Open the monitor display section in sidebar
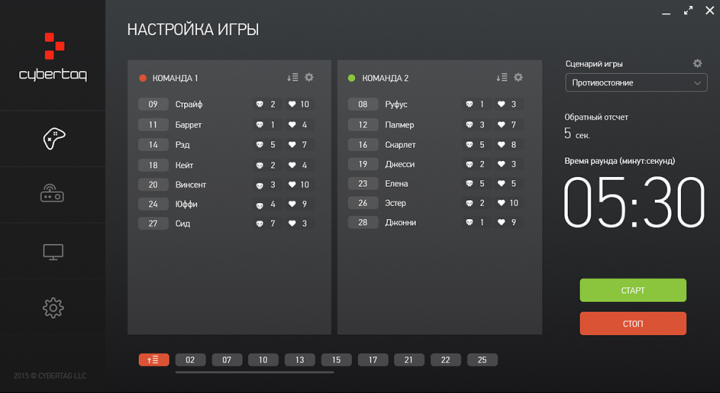The width and height of the screenshot is (720, 393). tap(53, 252)
